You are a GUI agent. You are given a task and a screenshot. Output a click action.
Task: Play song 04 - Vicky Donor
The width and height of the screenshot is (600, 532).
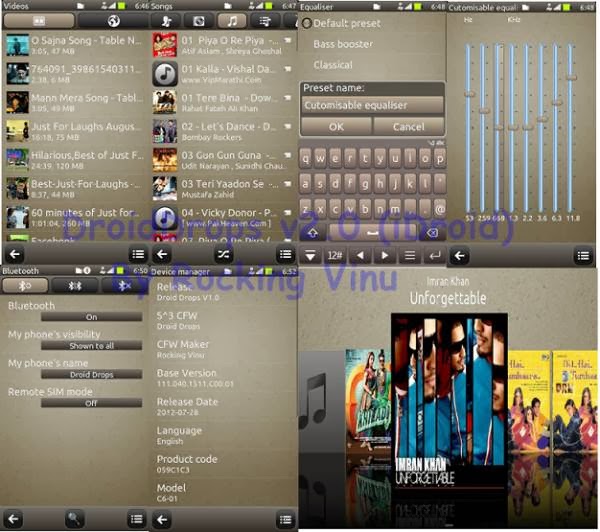coord(223,217)
